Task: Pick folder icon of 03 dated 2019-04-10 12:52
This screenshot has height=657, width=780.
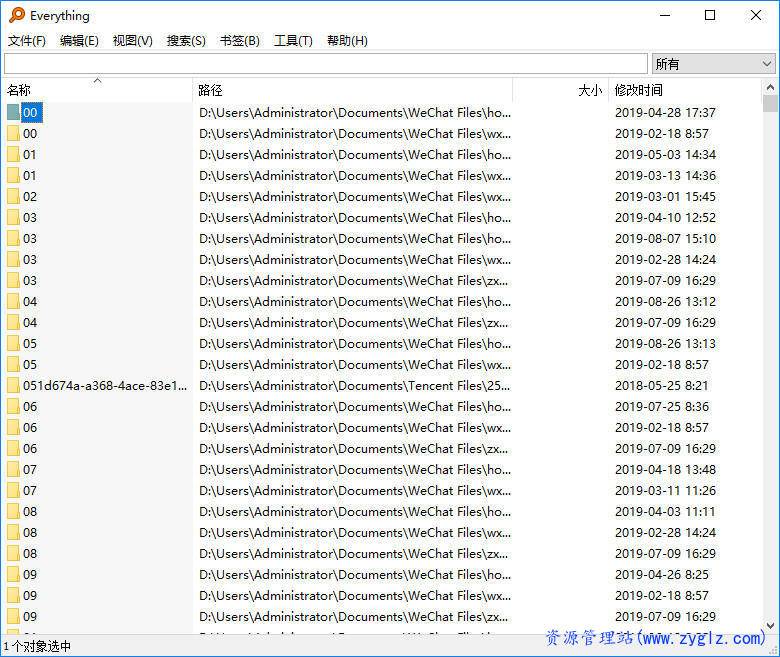Action: click(x=13, y=217)
